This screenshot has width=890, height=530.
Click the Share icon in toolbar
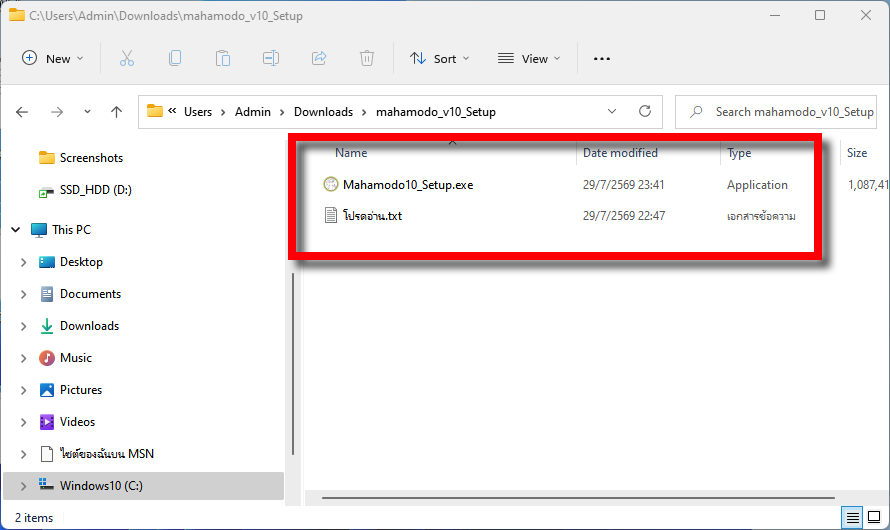tap(319, 58)
